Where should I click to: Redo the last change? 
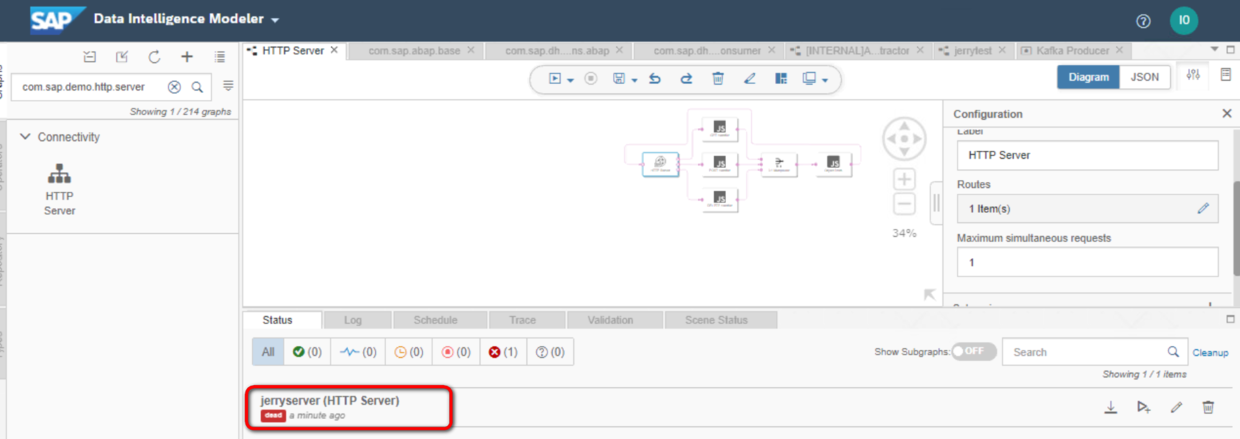pos(686,78)
